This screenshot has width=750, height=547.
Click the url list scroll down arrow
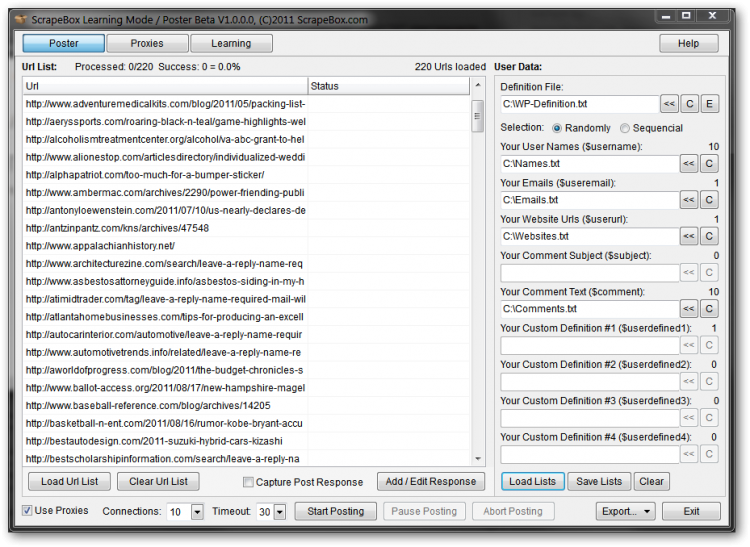point(477,459)
